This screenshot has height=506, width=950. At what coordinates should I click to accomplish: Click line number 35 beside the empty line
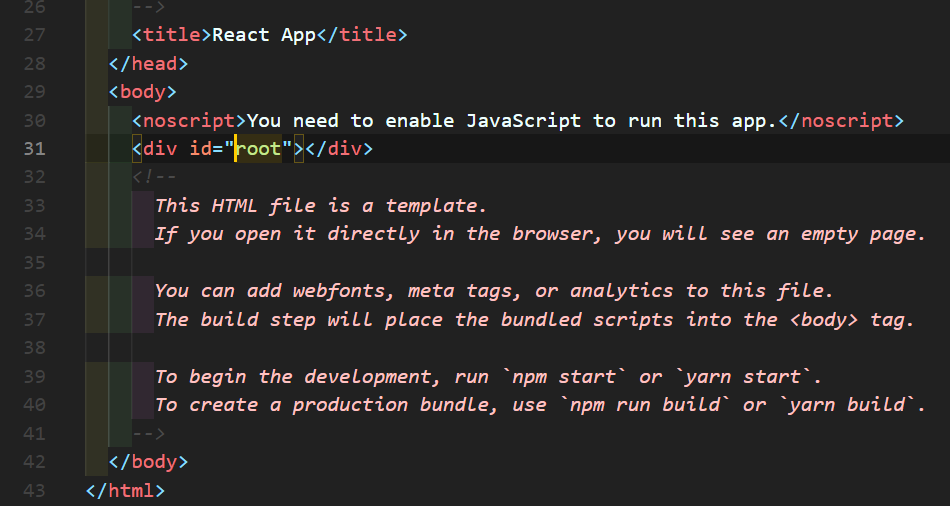click(35, 262)
